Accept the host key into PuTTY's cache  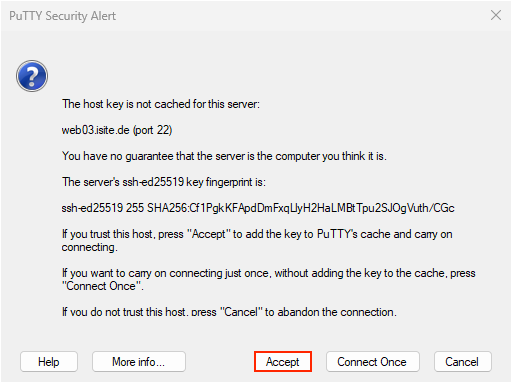tap(283, 362)
